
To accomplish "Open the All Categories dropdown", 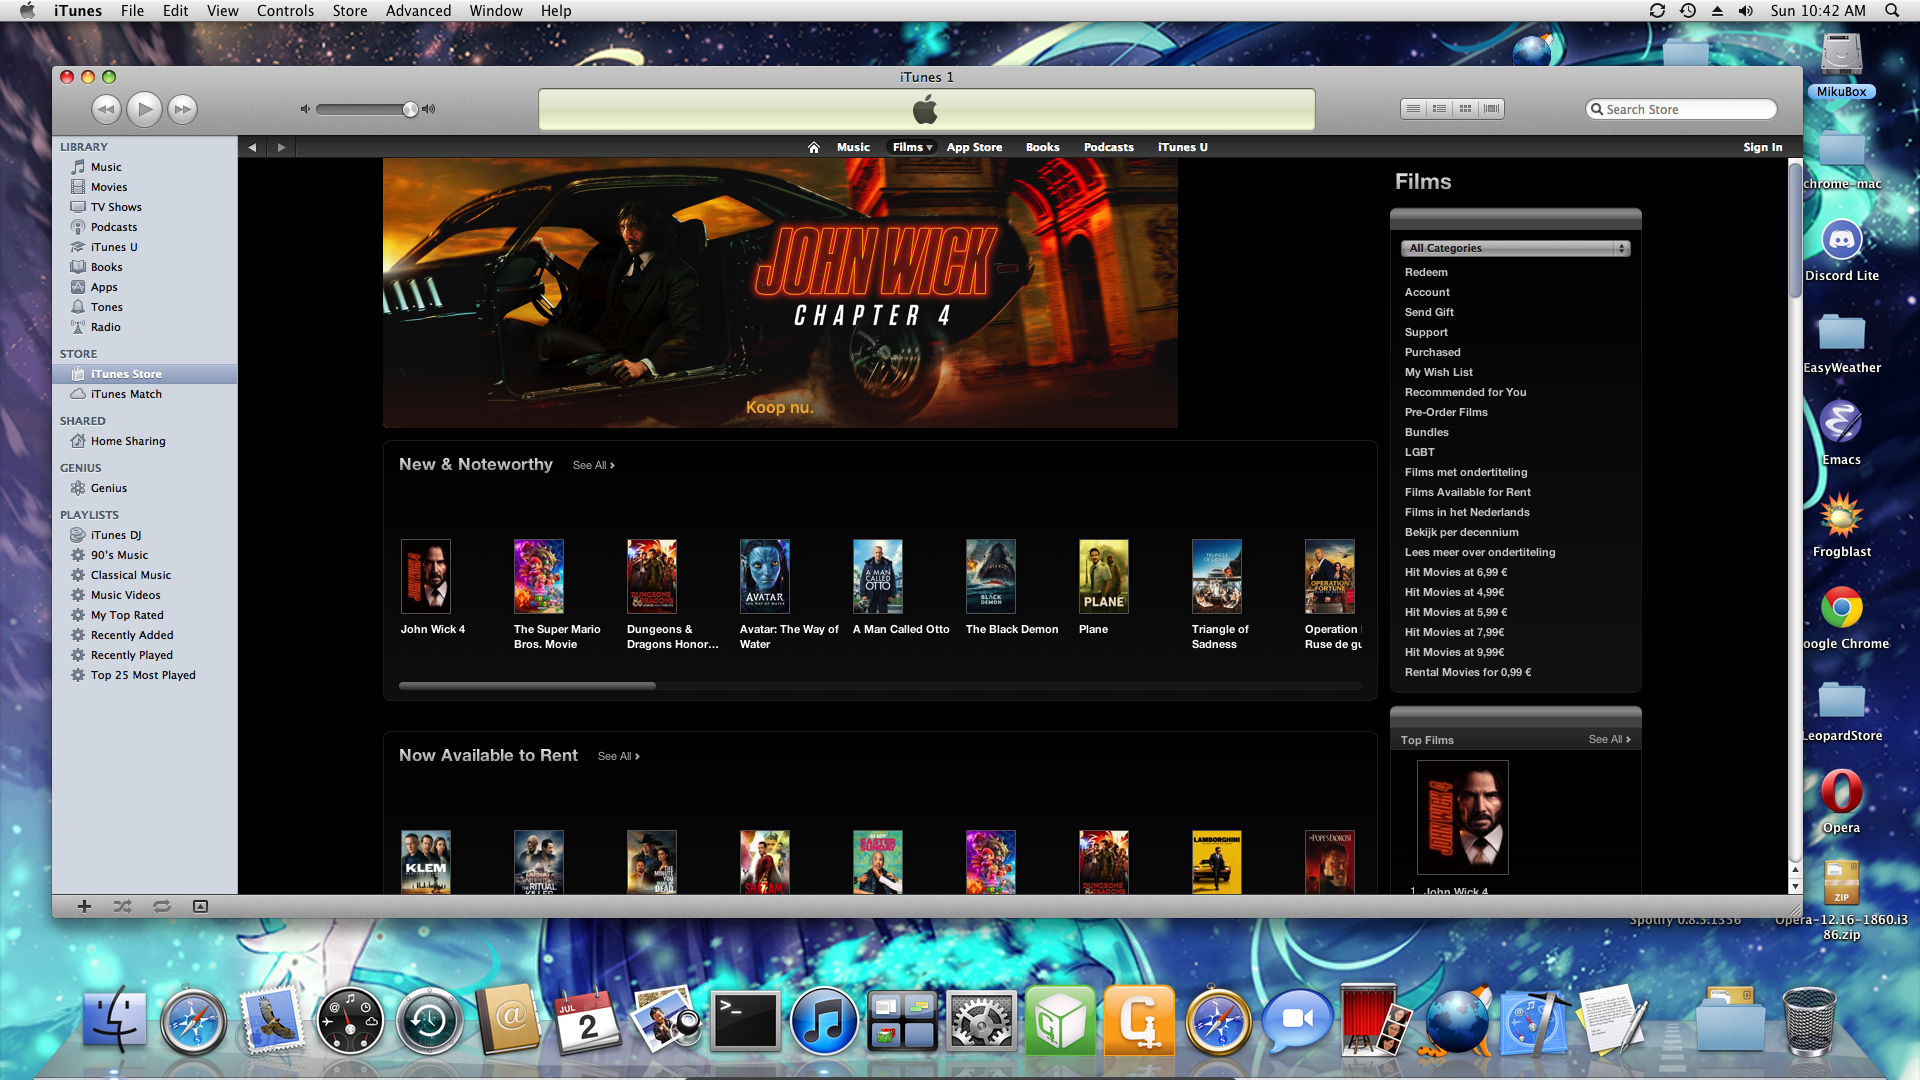I will point(1514,248).
